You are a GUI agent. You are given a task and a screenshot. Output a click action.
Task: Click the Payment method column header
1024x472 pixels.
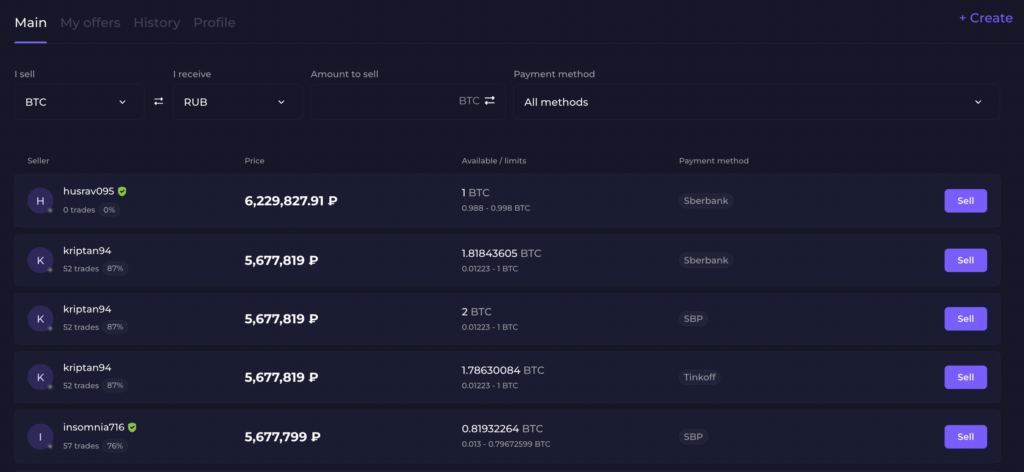coord(714,161)
